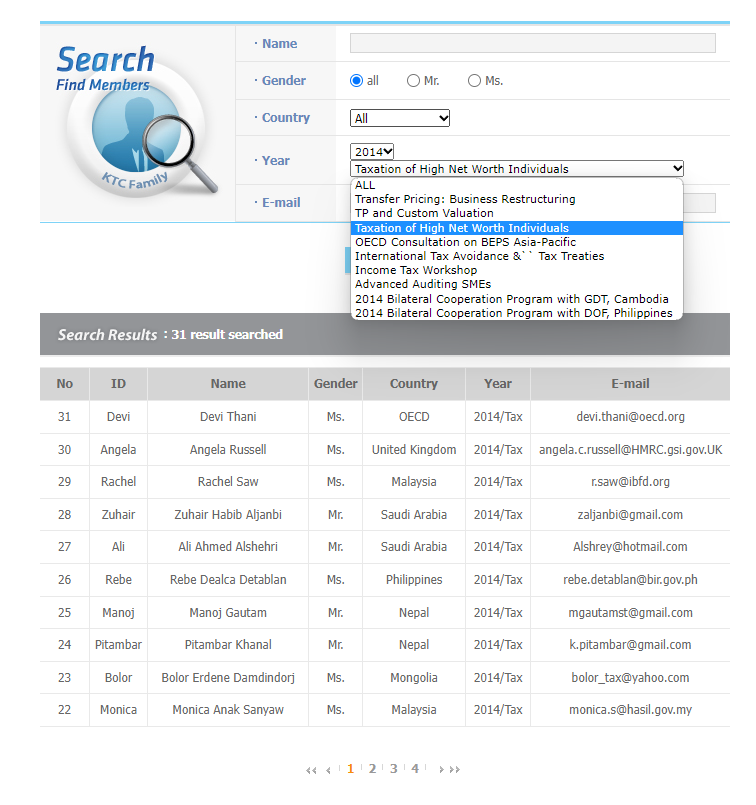This screenshot has width=756, height=805.
Task: Click the next page single arrow
Action: coord(440,770)
